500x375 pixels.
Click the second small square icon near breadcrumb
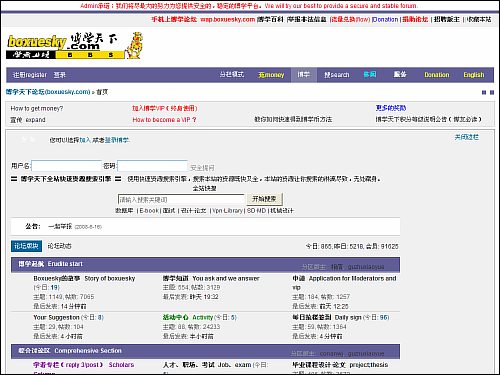492,92
